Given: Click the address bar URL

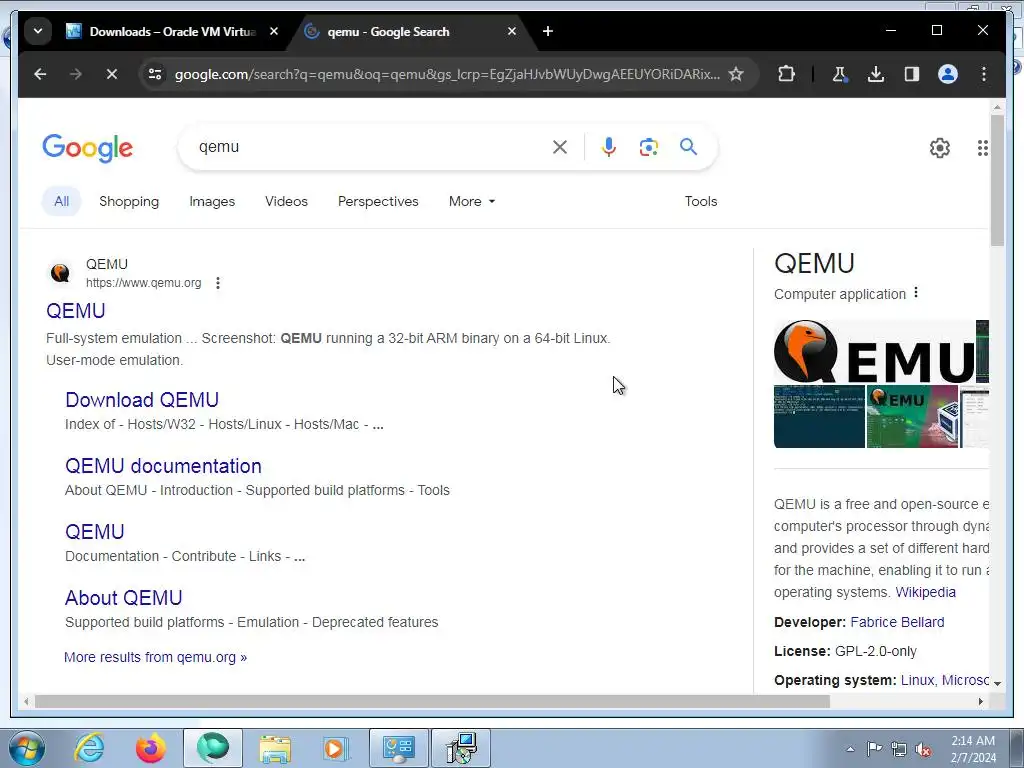Looking at the screenshot, I should point(447,74).
